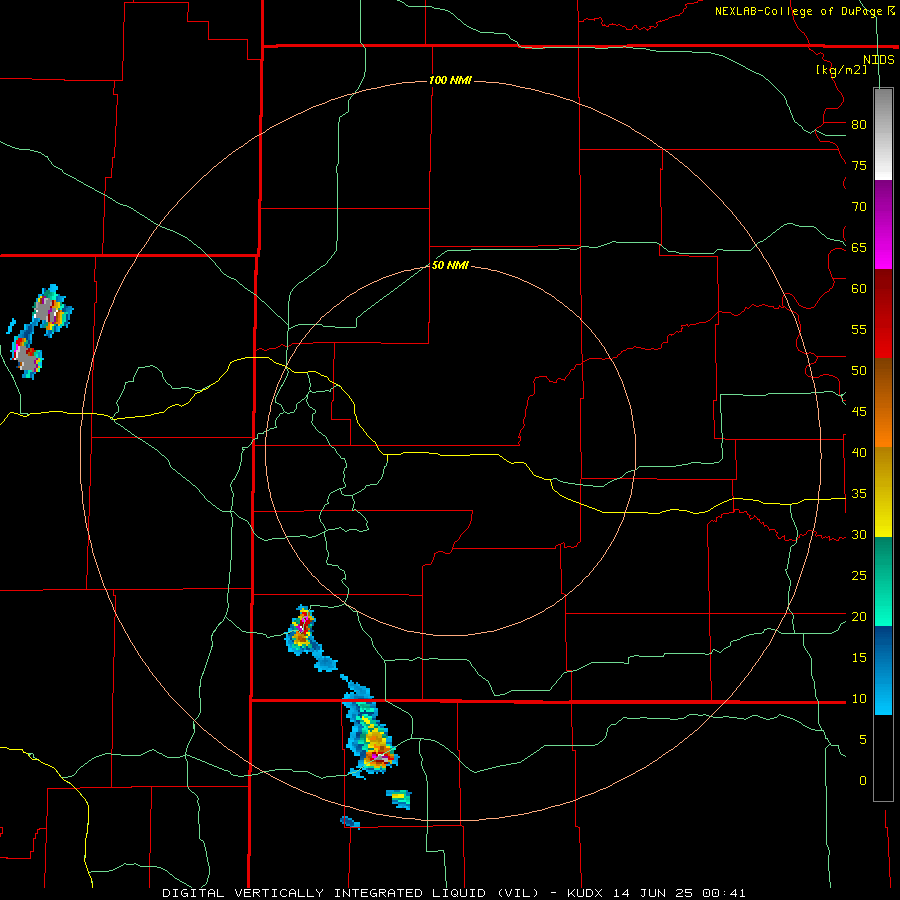Pick the magenta-purple color bar segment
The height and width of the screenshot is (900, 900).
point(883,225)
